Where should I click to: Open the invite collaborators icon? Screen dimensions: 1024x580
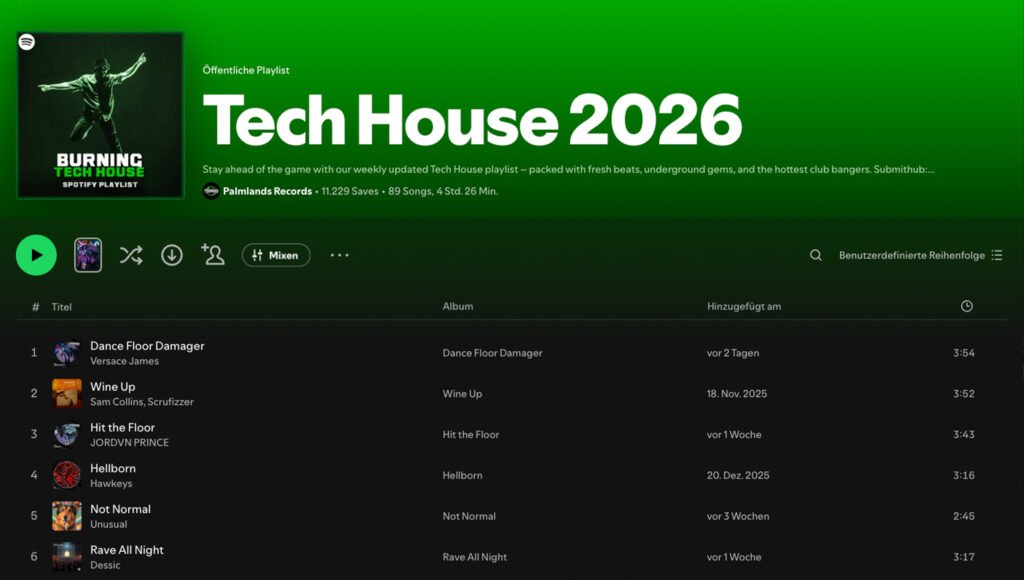[213, 255]
